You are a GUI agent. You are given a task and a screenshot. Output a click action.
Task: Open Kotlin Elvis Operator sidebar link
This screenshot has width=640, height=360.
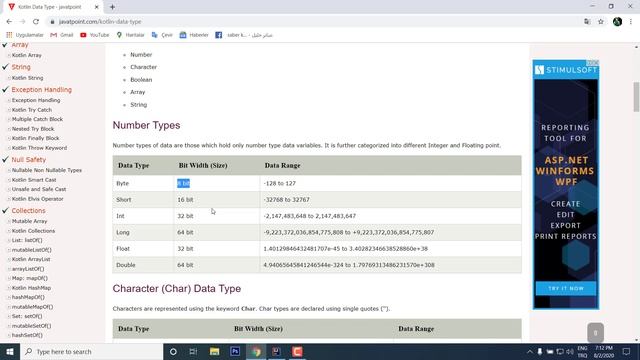click(x=38, y=199)
